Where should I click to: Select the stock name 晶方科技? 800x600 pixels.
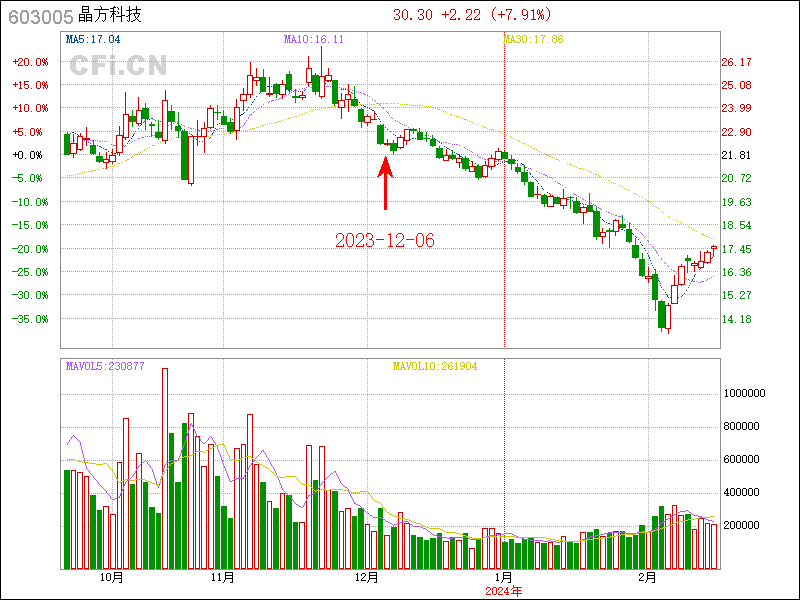[110, 15]
